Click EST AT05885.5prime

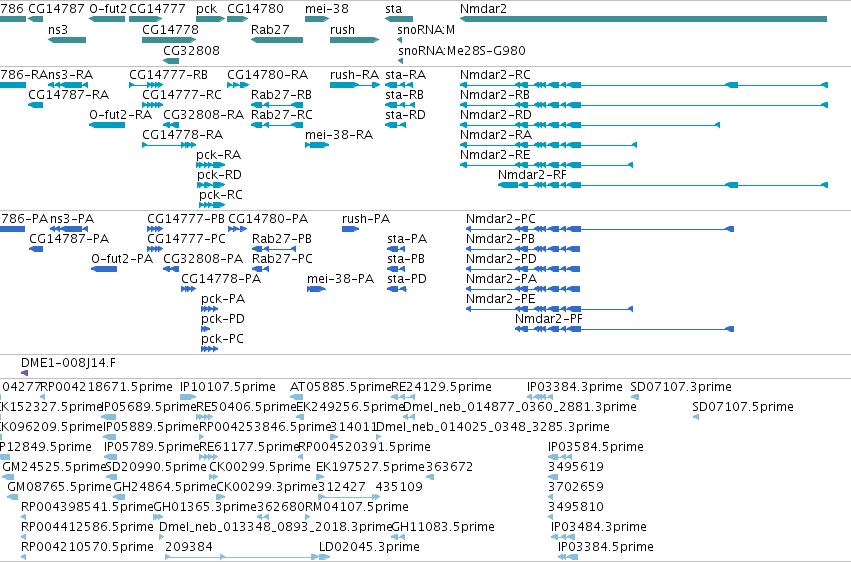tap(340, 387)
